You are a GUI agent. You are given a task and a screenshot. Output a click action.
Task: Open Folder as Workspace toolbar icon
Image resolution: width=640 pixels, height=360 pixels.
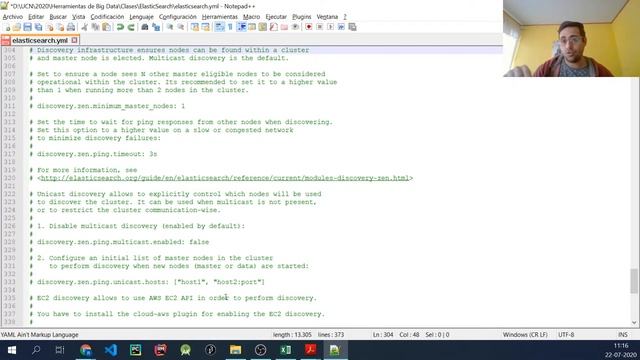pos(284,27)
